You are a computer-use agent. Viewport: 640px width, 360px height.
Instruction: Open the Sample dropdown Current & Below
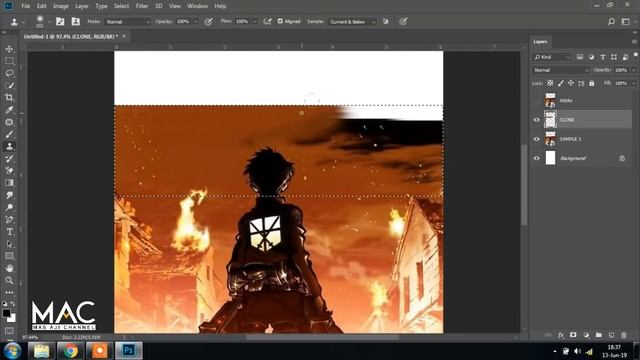351,22
